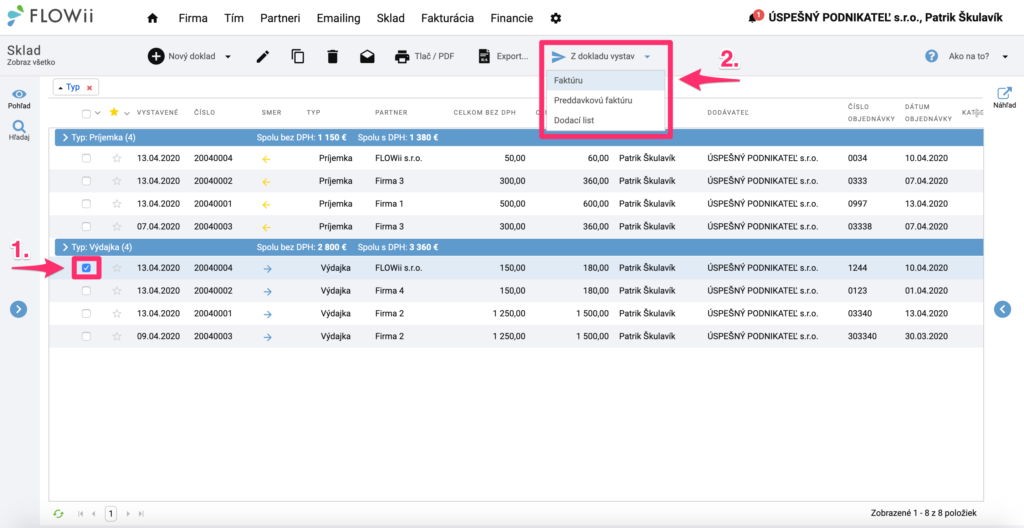The height and width of the screenshot is (528, 1024).
Task: Choose Preddavkovú faktúru from the dropdown
Action: tap(605, 101)
